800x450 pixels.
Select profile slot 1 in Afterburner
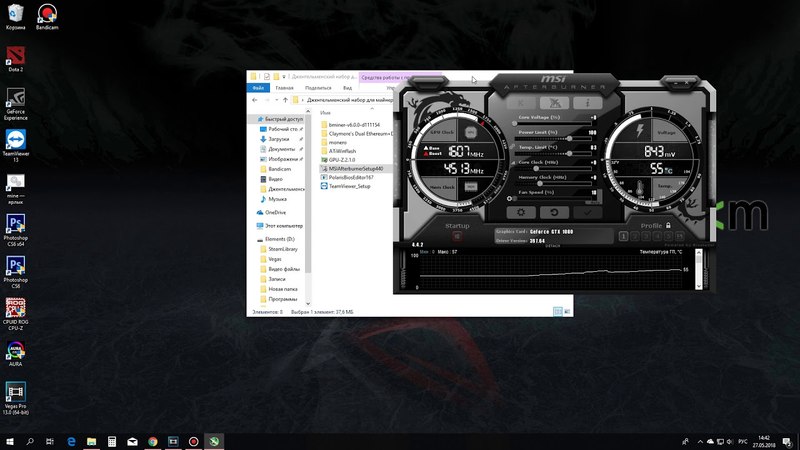coord(623,236)
